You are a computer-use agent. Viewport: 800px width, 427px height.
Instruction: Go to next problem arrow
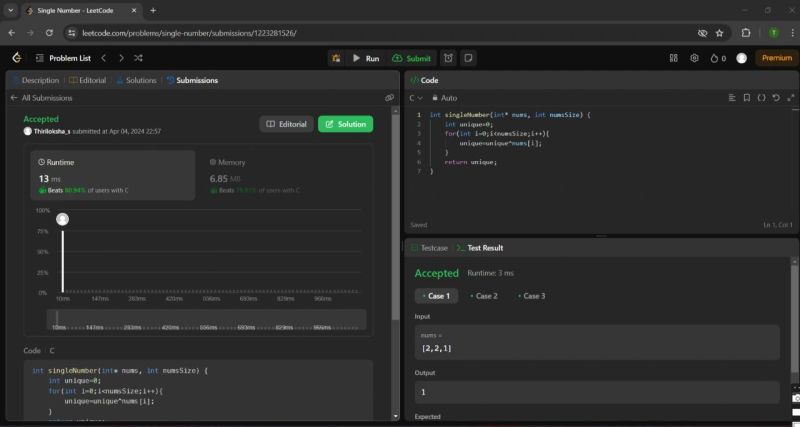pyautogui.click(x=121, y=58)
